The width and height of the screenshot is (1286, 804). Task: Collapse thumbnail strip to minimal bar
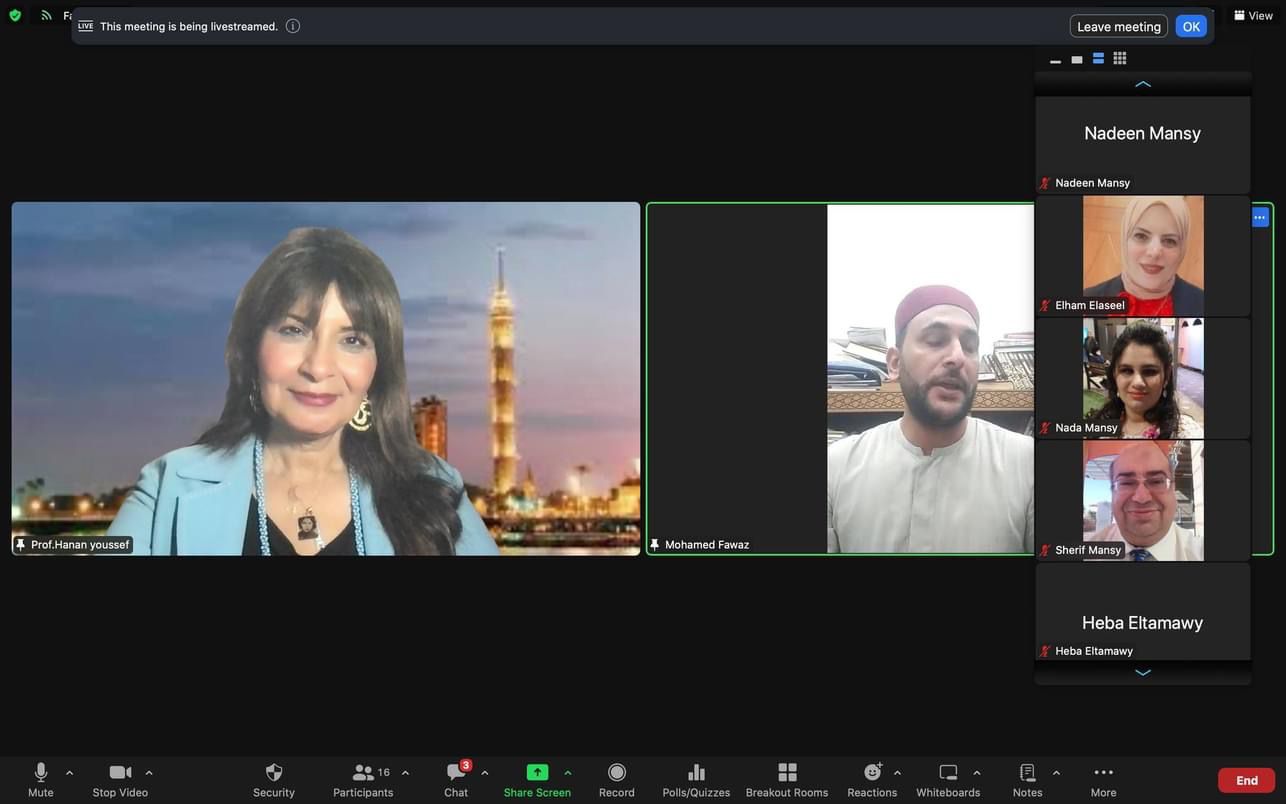click(x=1055, y=60)
